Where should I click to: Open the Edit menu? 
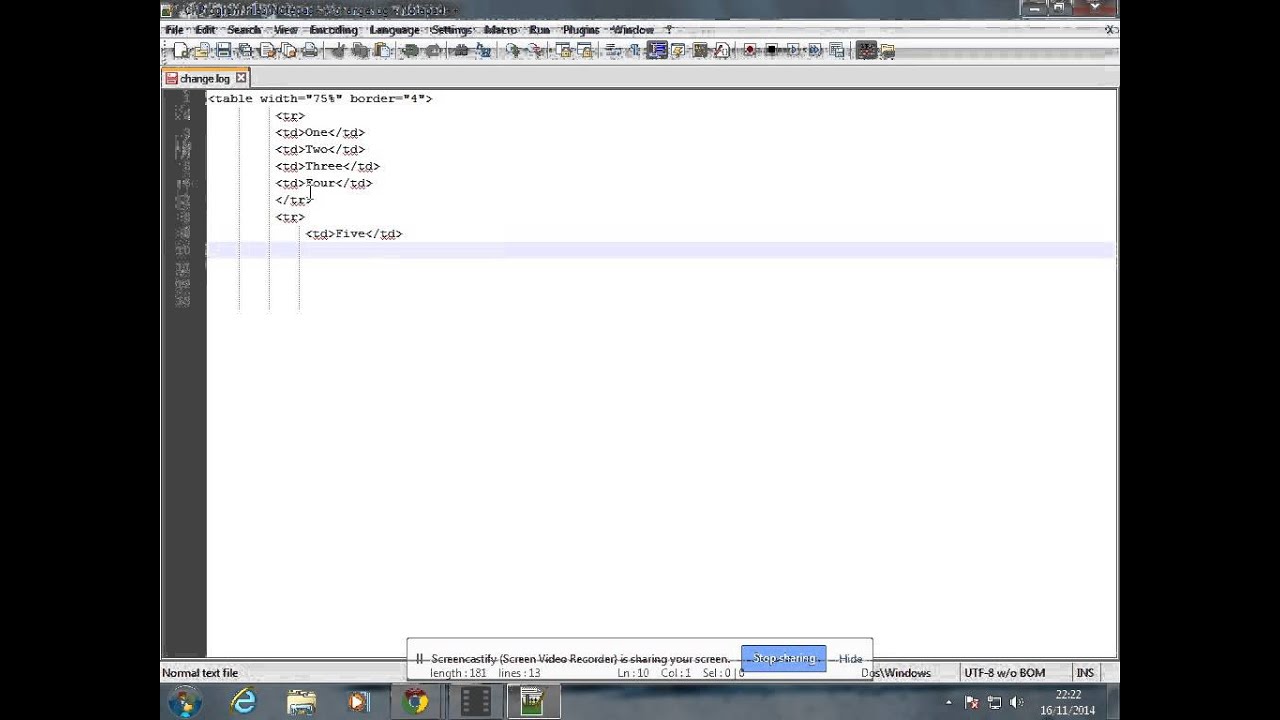coord(206,30)
